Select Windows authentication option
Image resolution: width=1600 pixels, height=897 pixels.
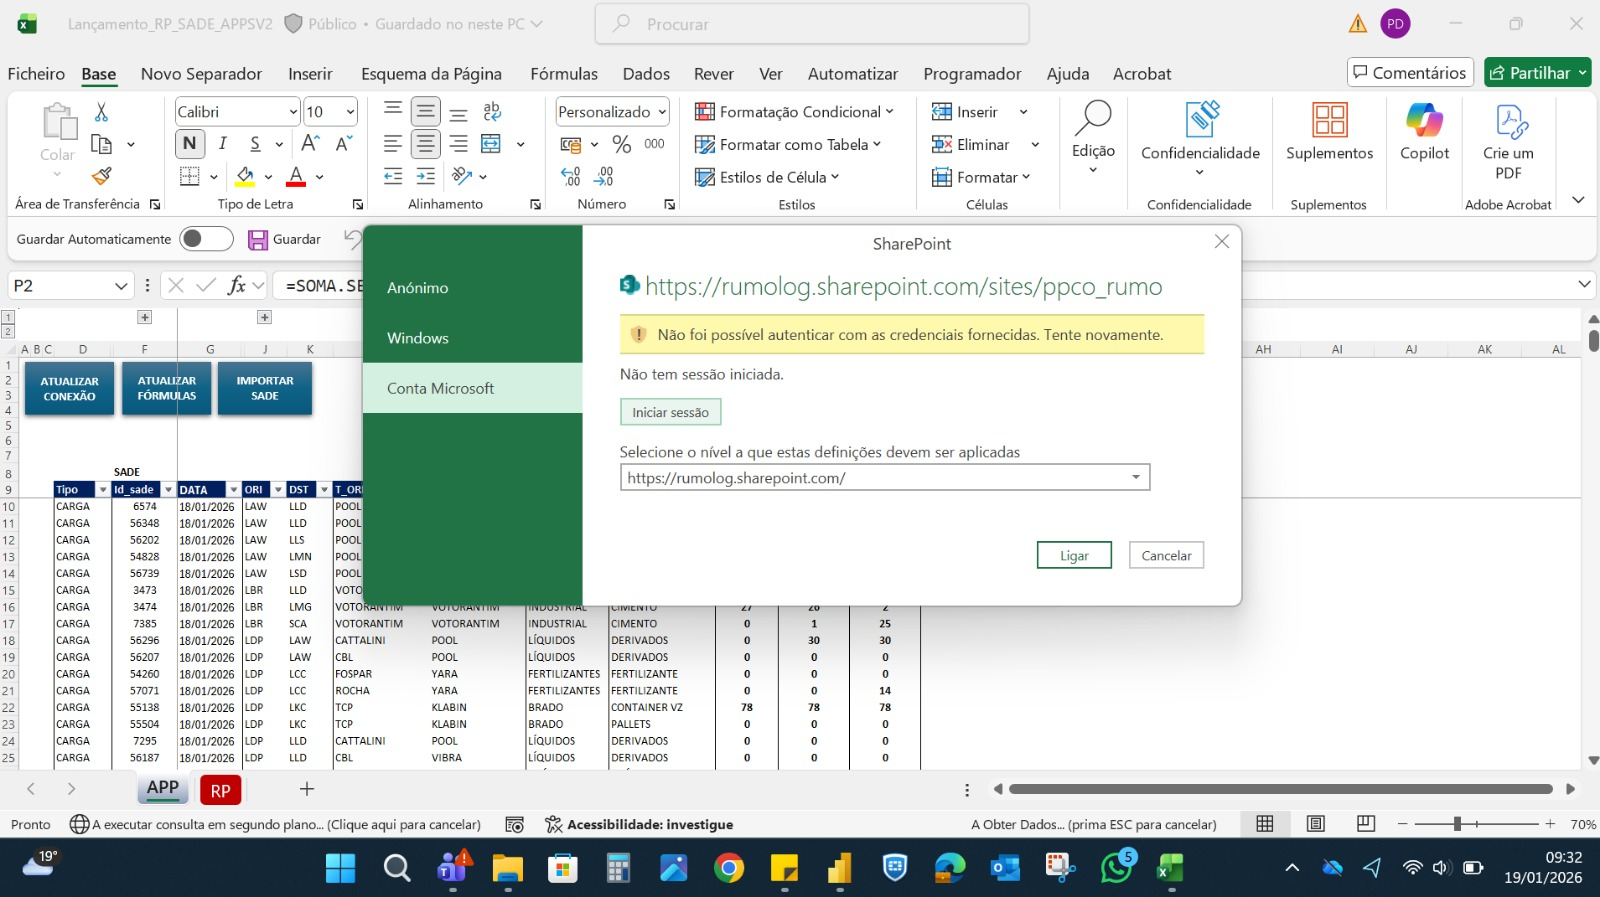point(418,338)
